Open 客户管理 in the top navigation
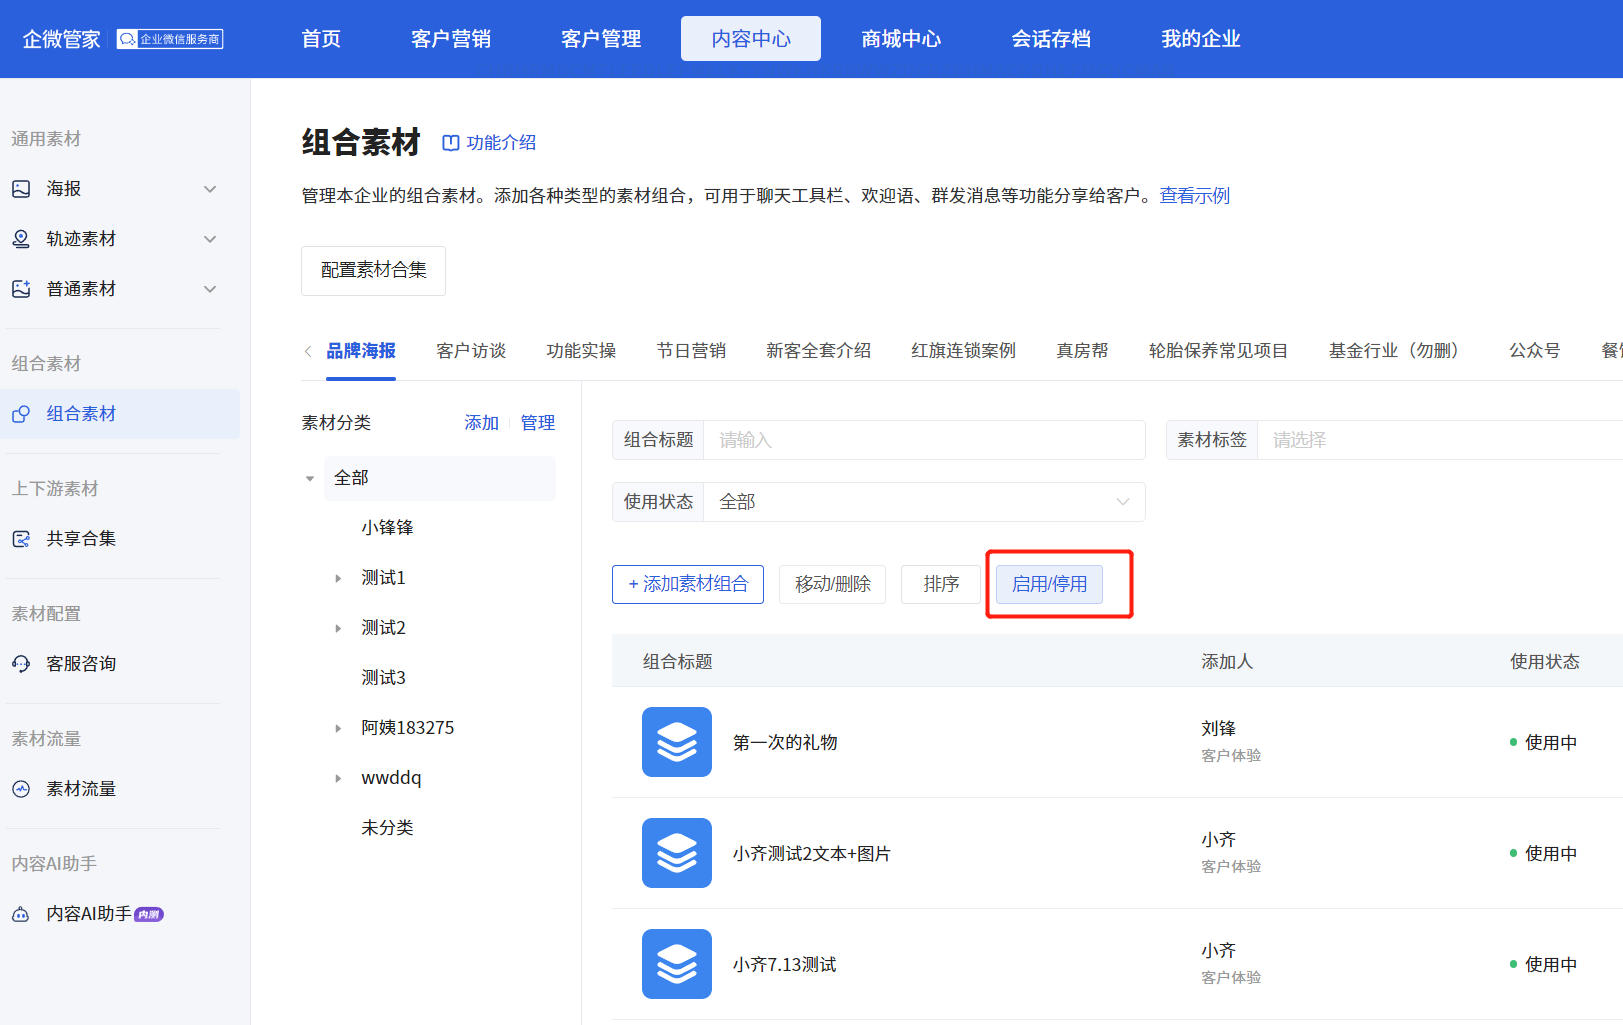 pos(601,39)
